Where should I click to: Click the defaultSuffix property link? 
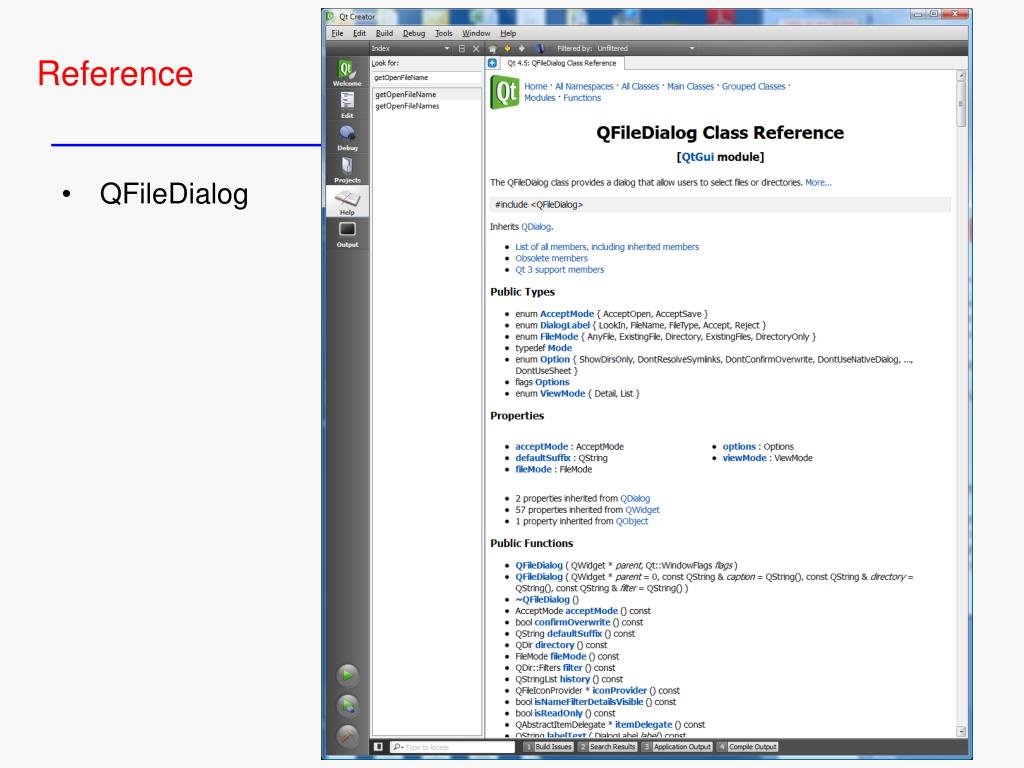click(x=543, y=458)
